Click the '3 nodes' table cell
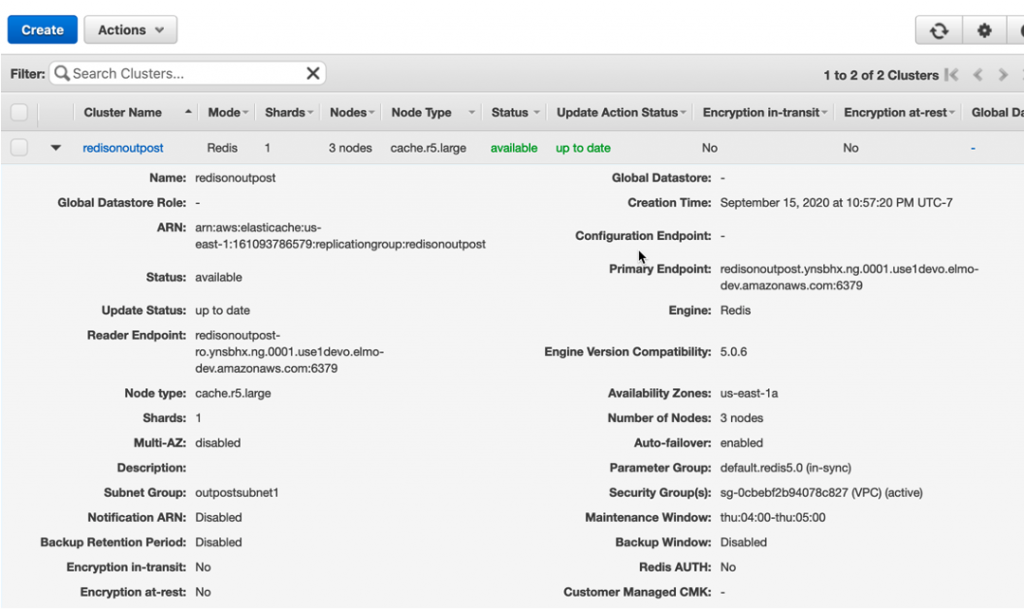1024x609 pixels. [x=350, y=148]
